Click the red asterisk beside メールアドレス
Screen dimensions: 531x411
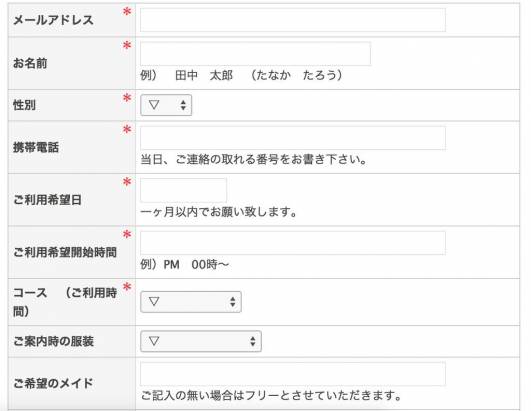127,12
